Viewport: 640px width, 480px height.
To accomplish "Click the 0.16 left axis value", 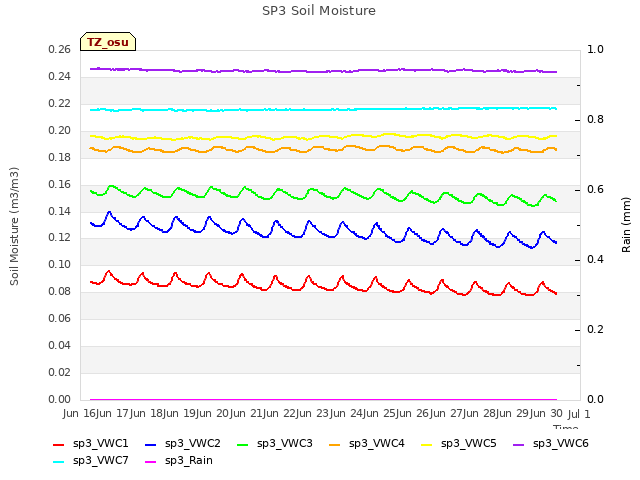I will click(x=60, y=184).
